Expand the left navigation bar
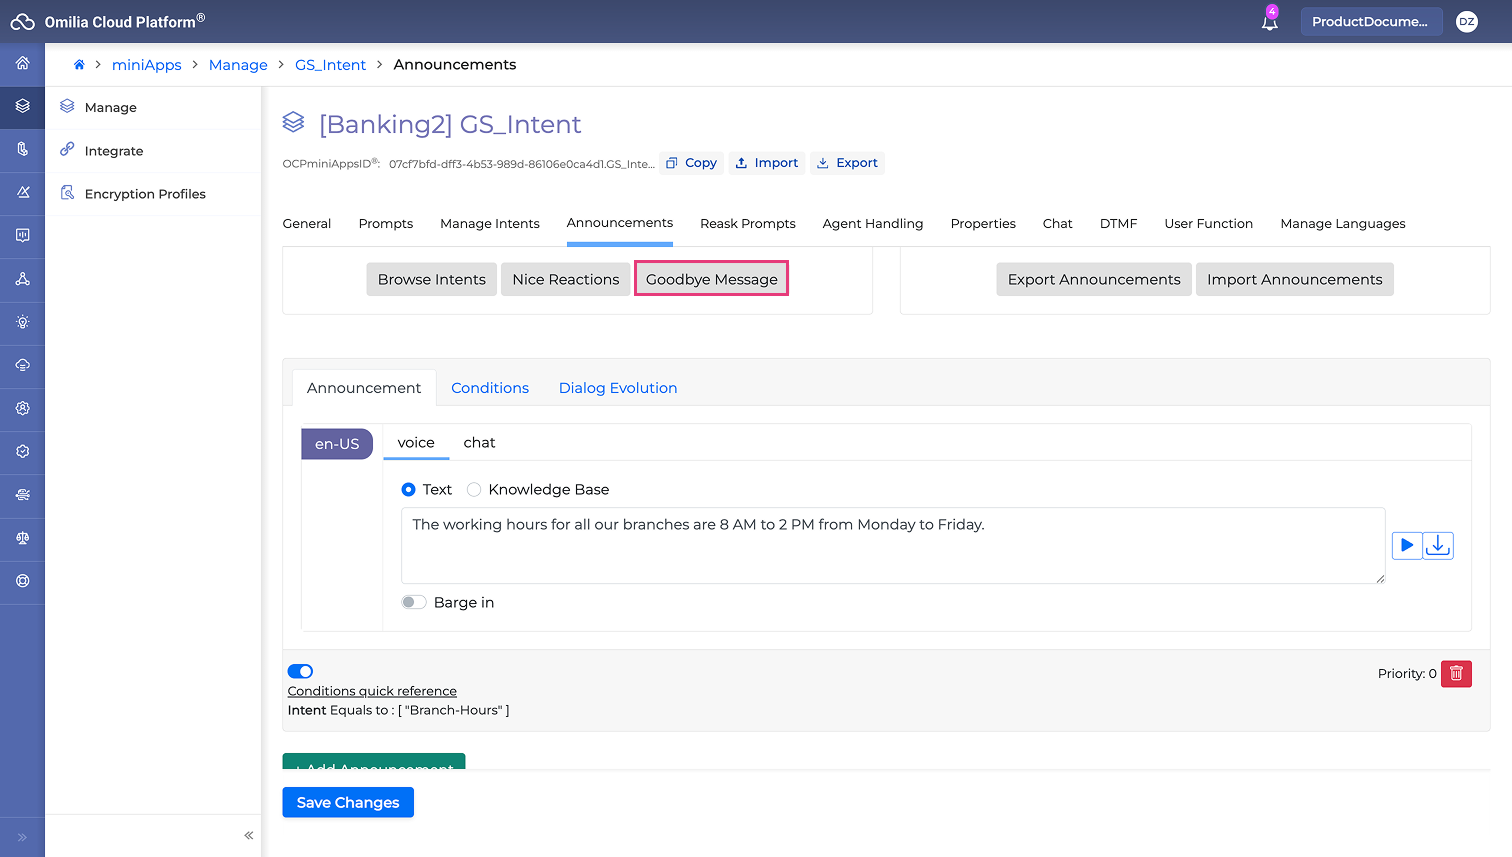The height and width of the screenshot is (857, 1512). tap(22, 837)
